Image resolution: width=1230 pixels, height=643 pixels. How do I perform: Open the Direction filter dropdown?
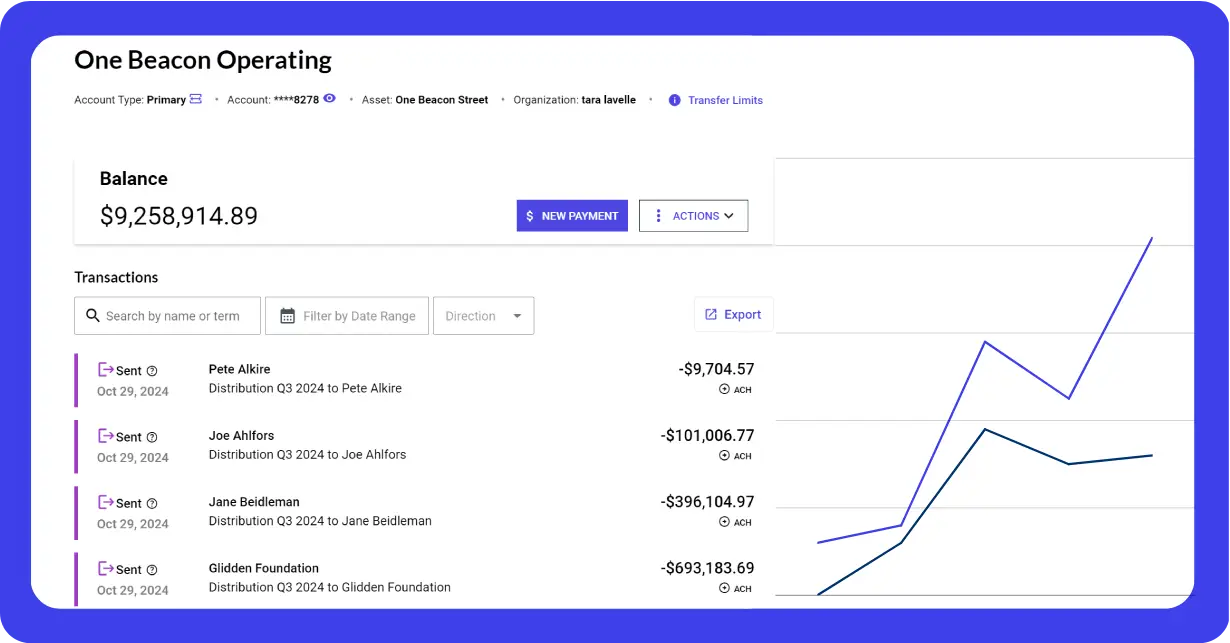pos(483,315)
